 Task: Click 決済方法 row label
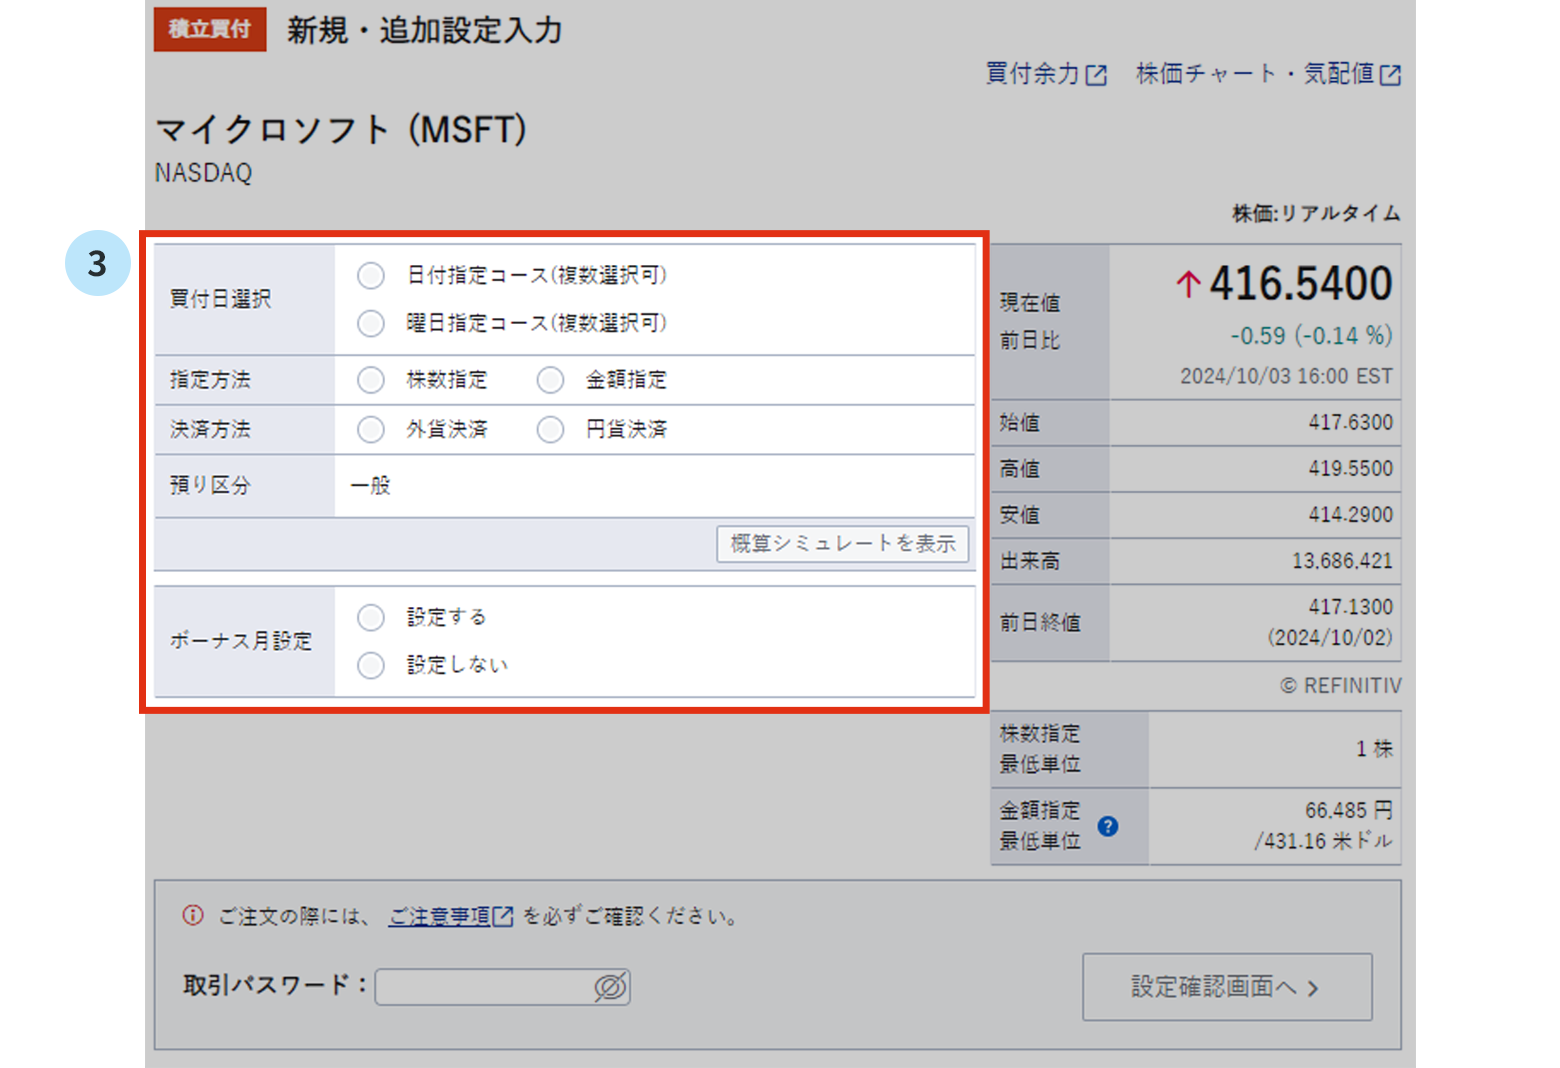[210, 430]
